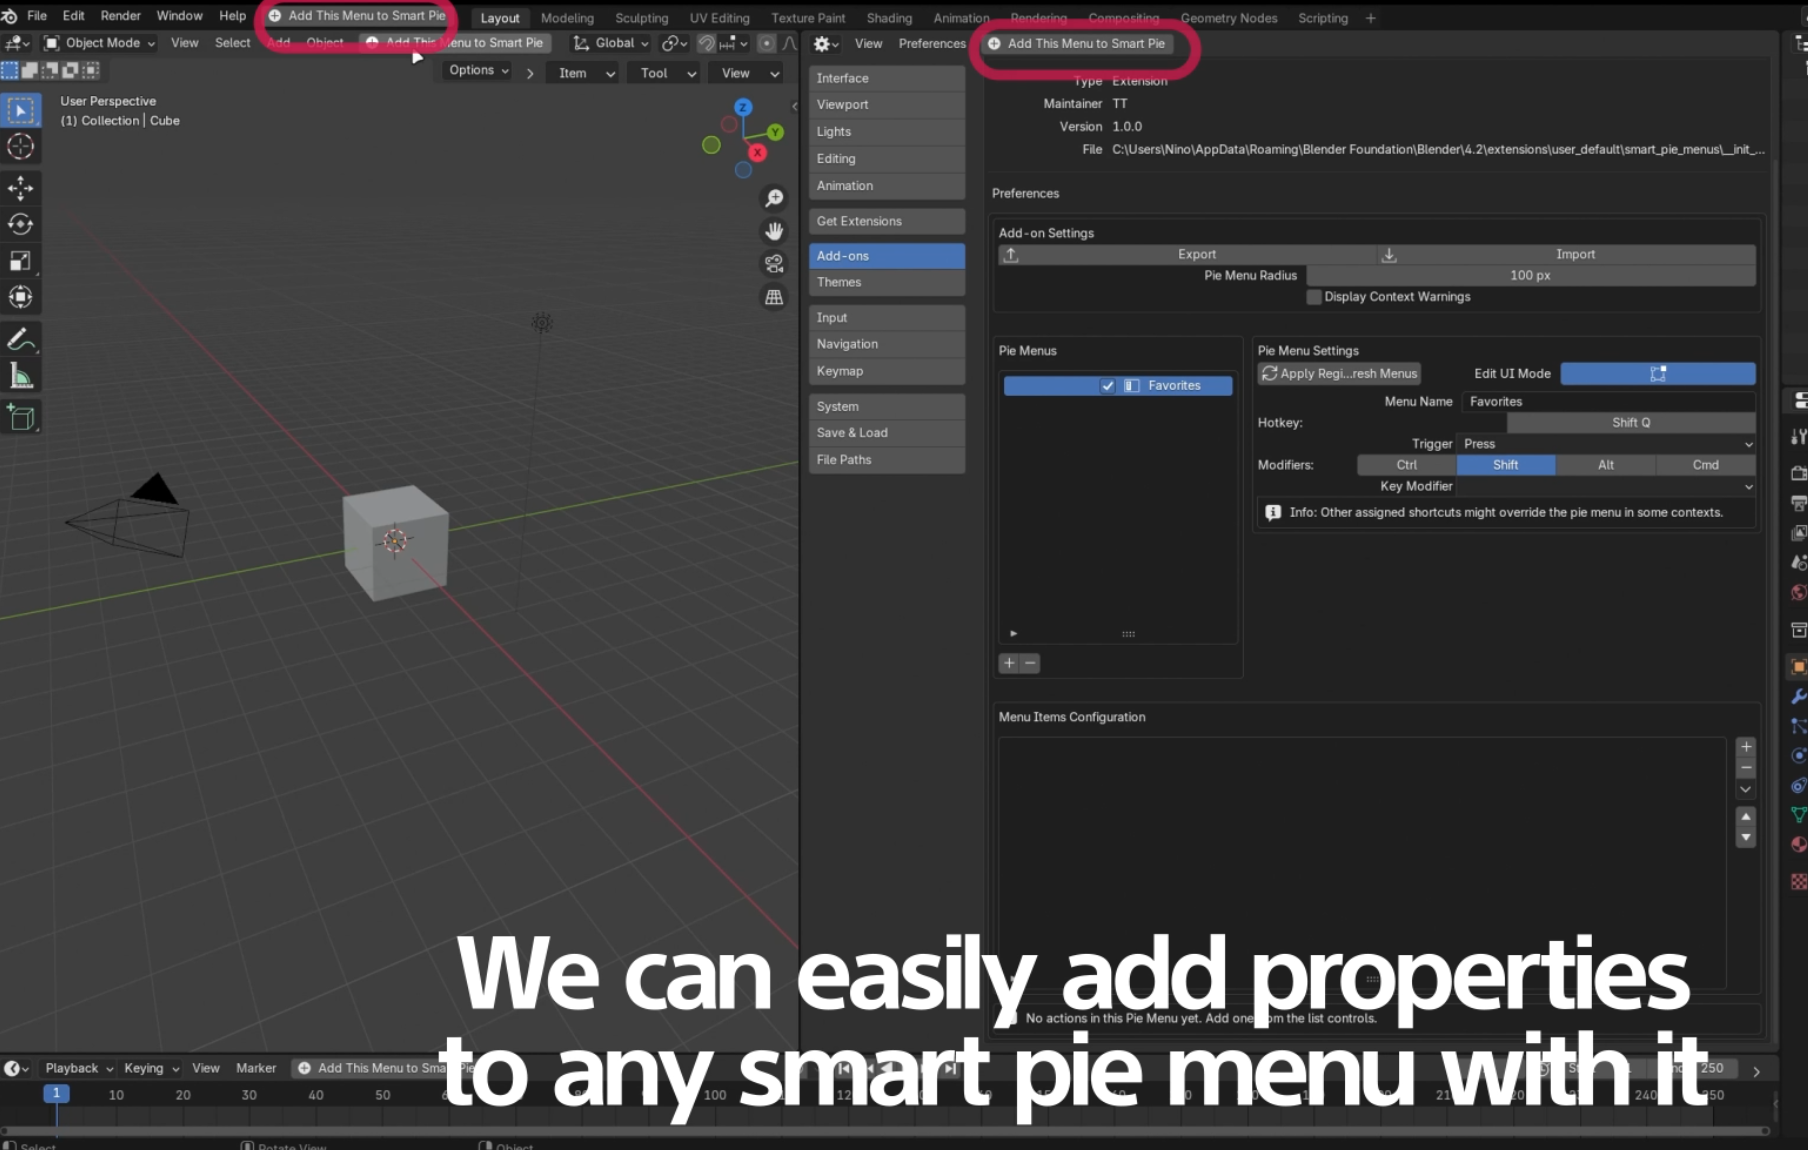Screen dimensions: 1808x1150
Task: Toggle camera view icon in viewport
Action: 774,264
